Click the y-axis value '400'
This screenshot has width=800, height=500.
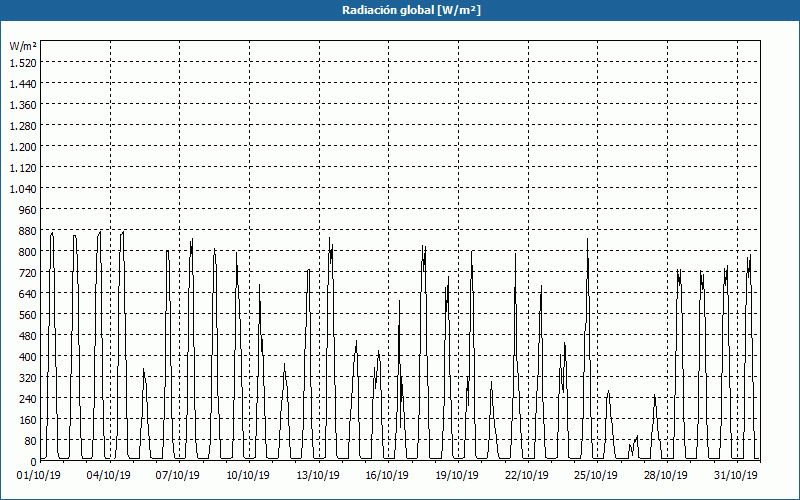tap(28, 357)
